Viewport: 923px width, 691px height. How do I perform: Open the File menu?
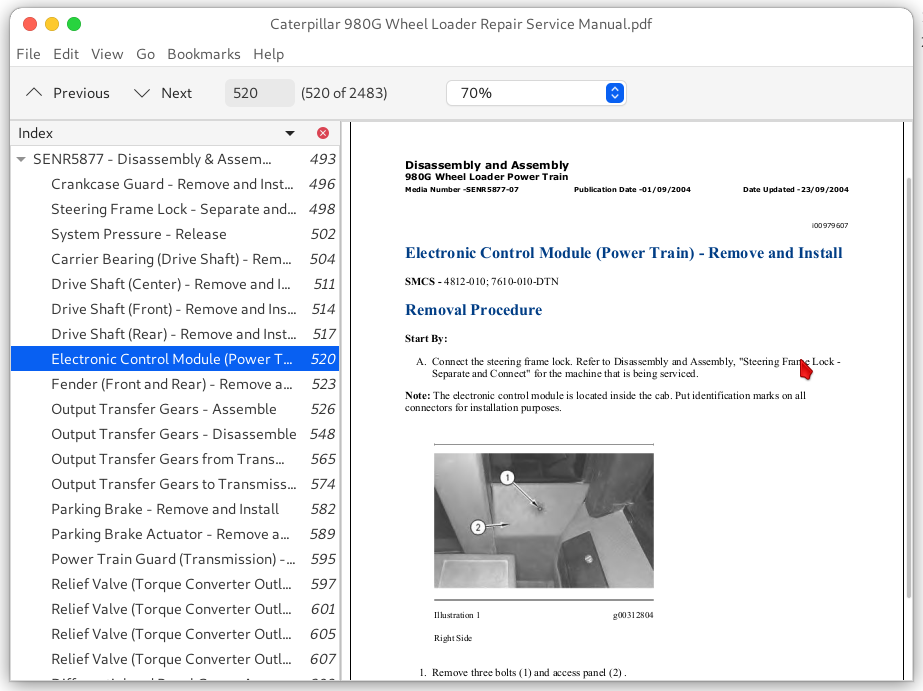[x=28, y=54]
